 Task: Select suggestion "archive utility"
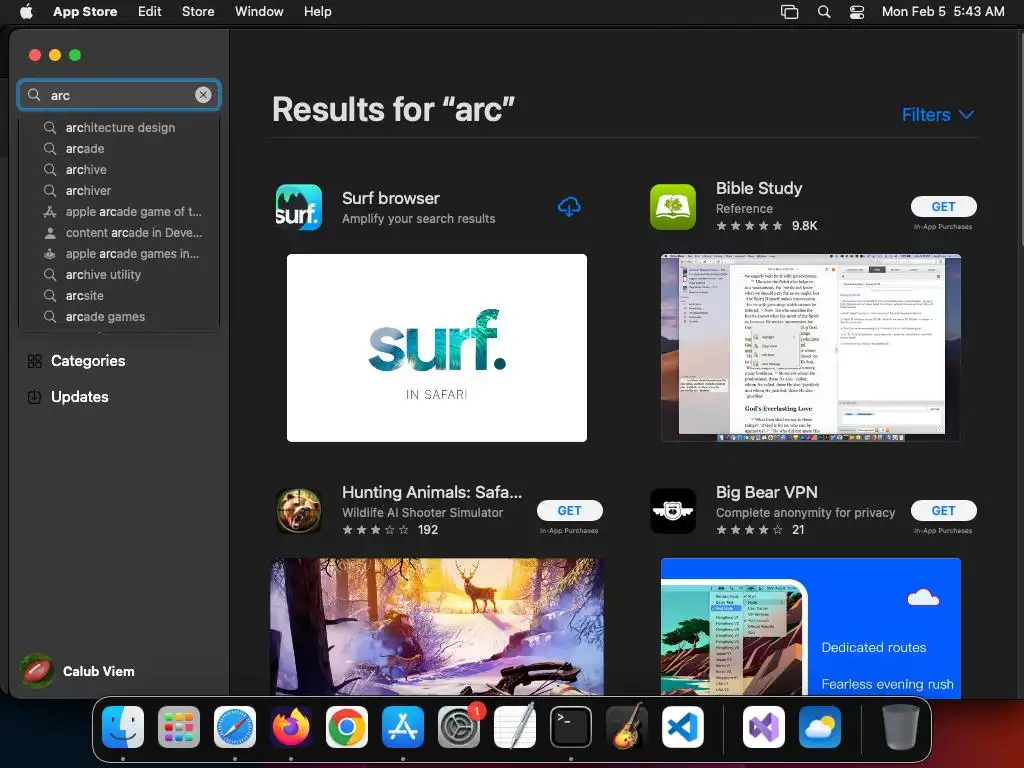(x=120, y=275)
